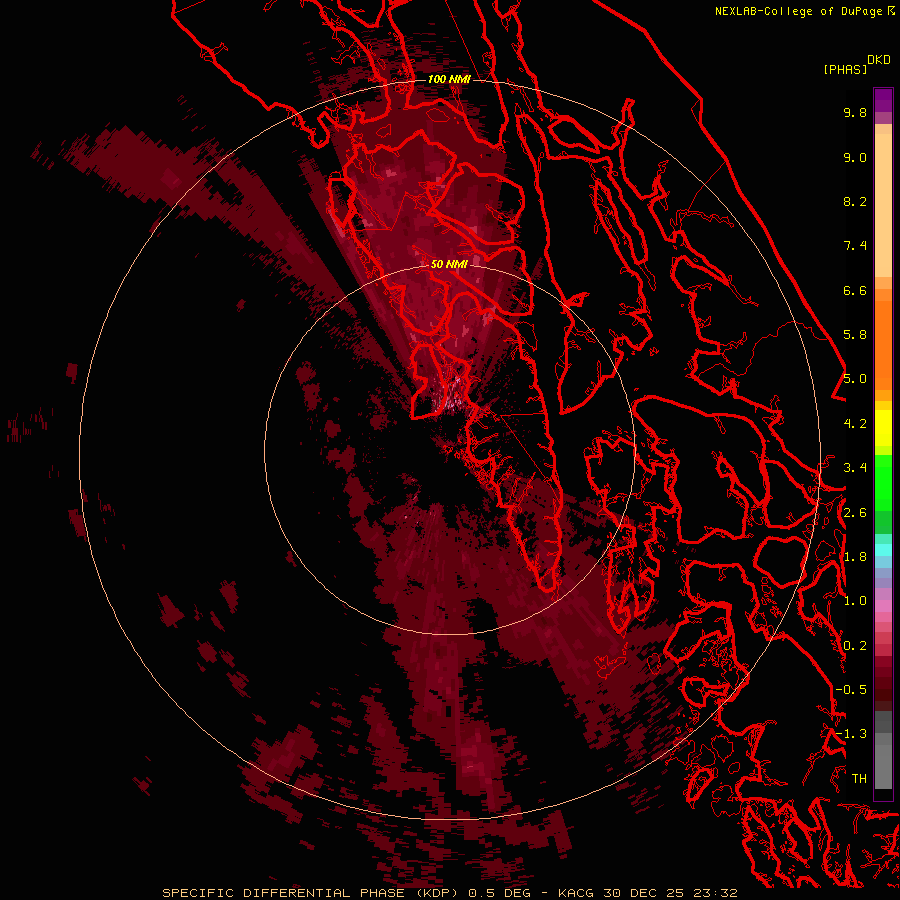
Task: Click the 100 NMI range ring label
Action: [449, 79]
